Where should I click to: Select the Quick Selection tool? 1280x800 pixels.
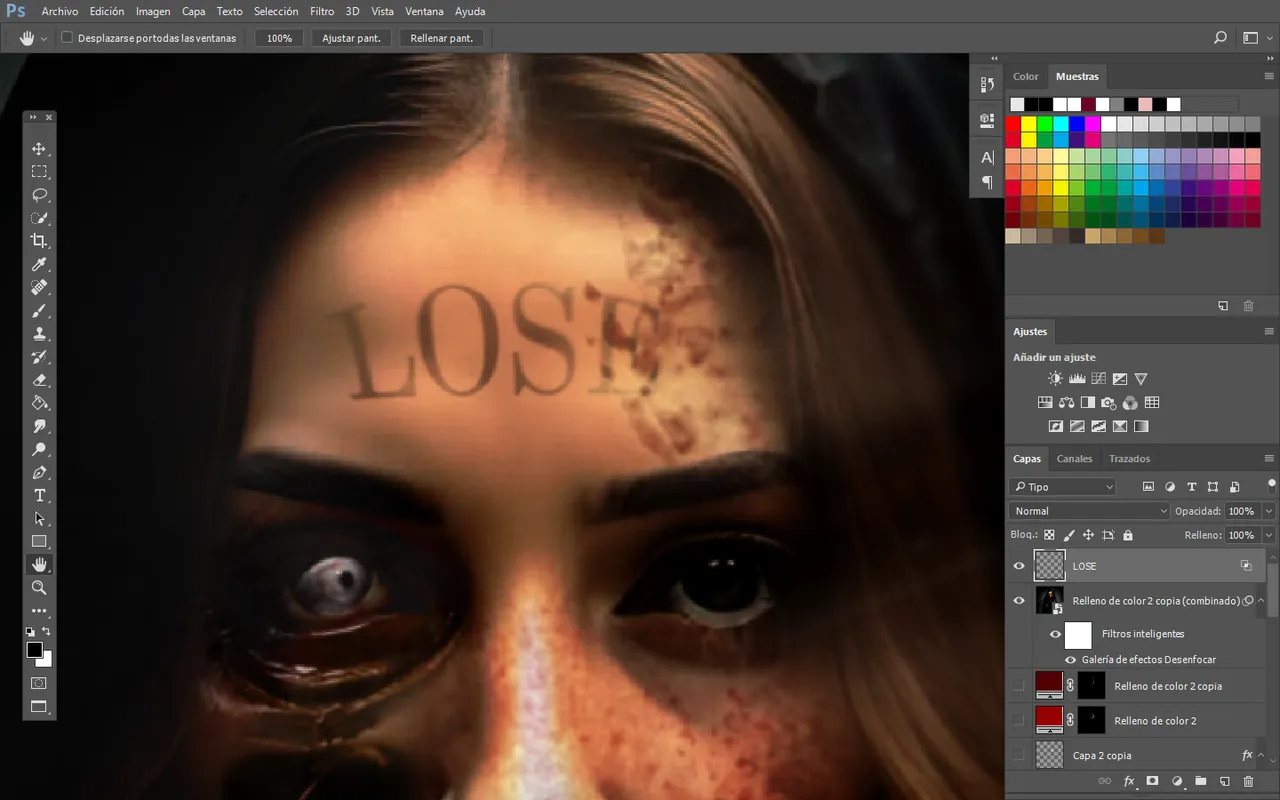[39, 218]
